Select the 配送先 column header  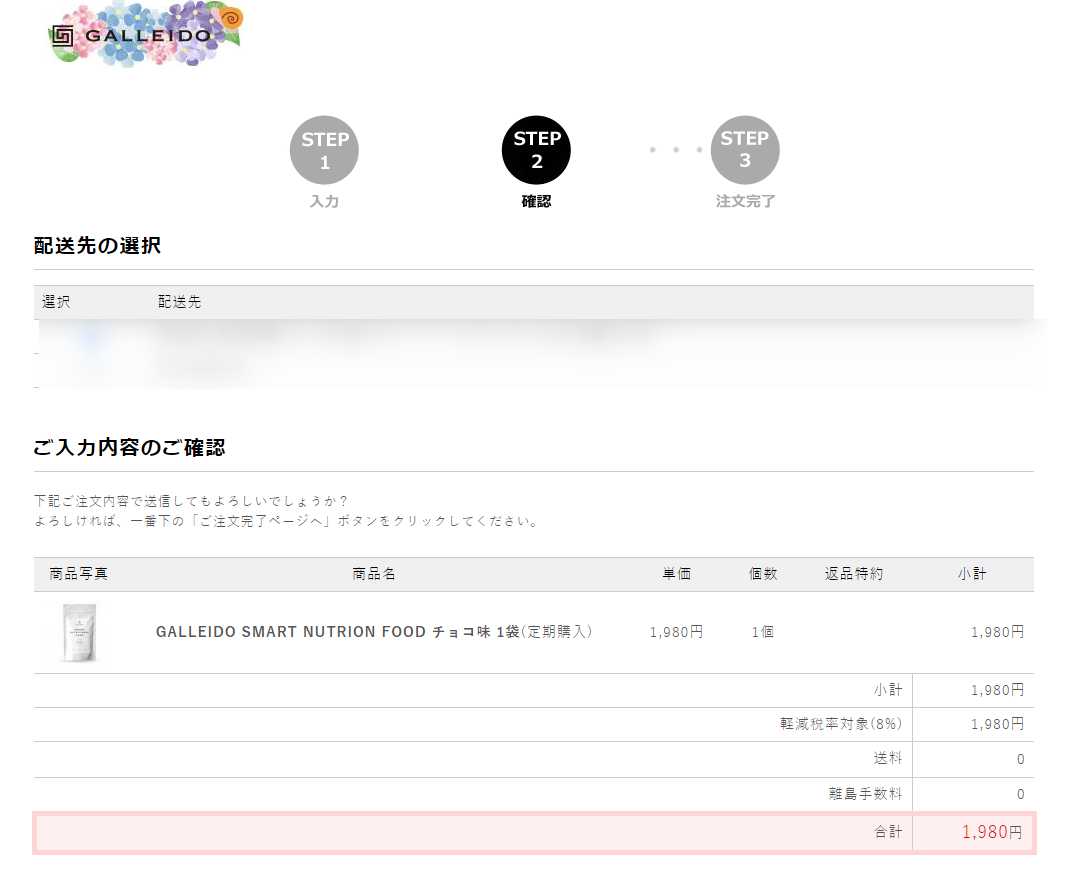point(179,302)
